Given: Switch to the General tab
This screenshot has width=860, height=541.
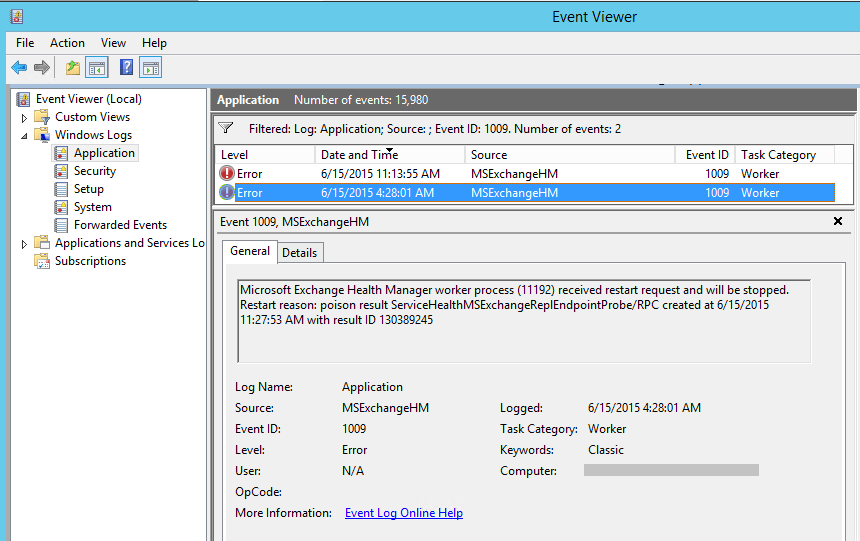Looking at the screenshot, I should (x=250, y=251).
